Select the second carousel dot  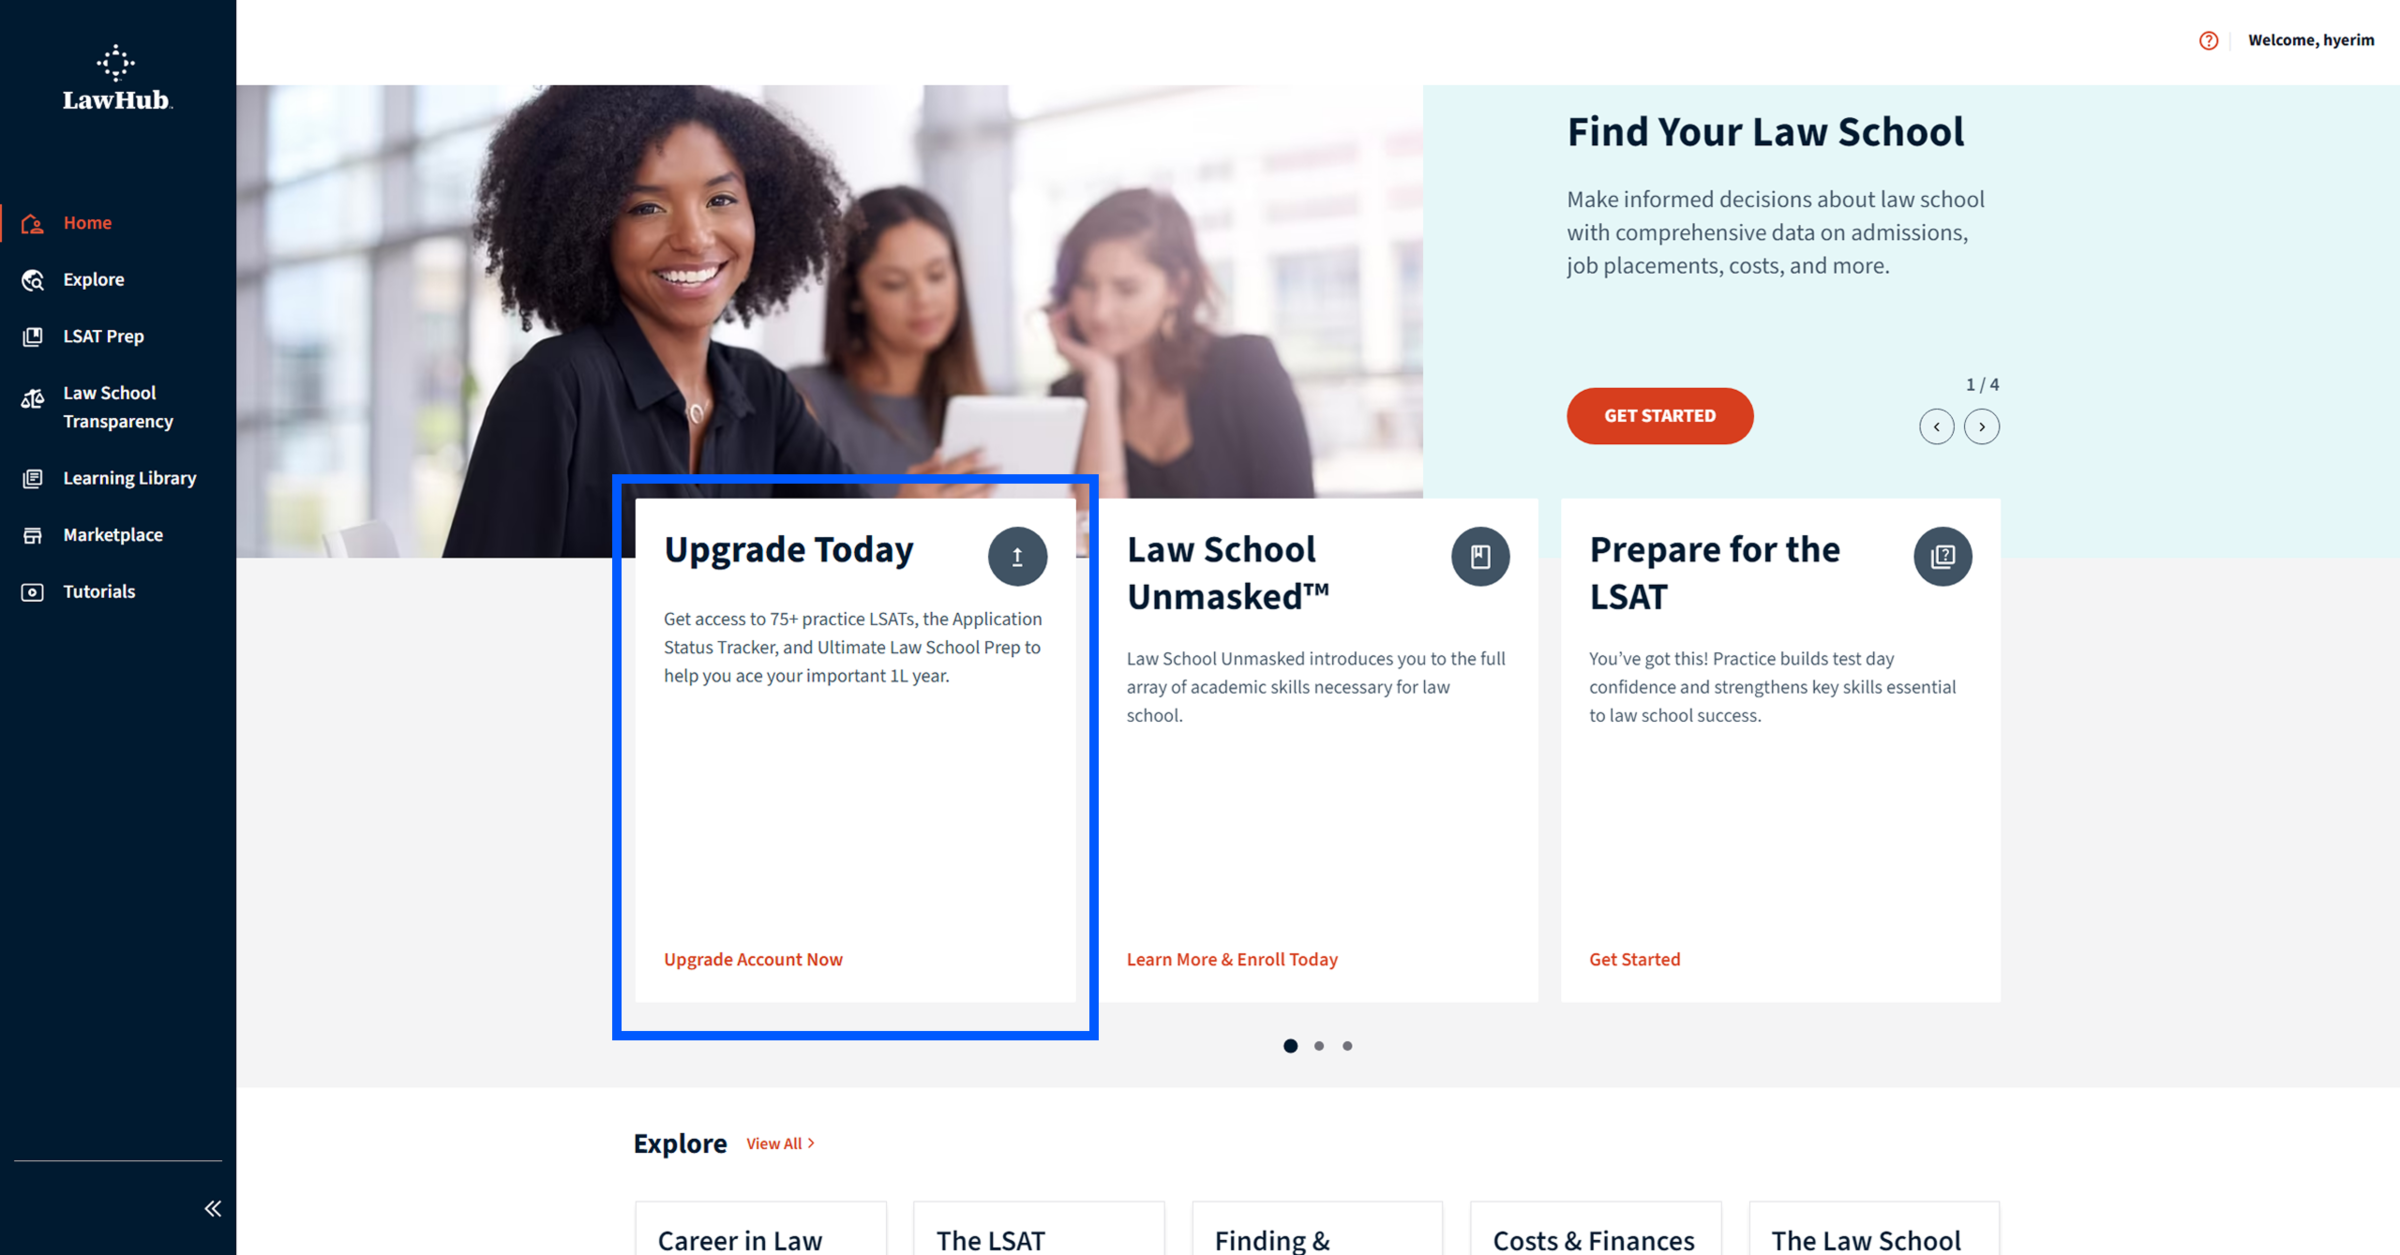pyautogui.click(x=1319, y=1046)
